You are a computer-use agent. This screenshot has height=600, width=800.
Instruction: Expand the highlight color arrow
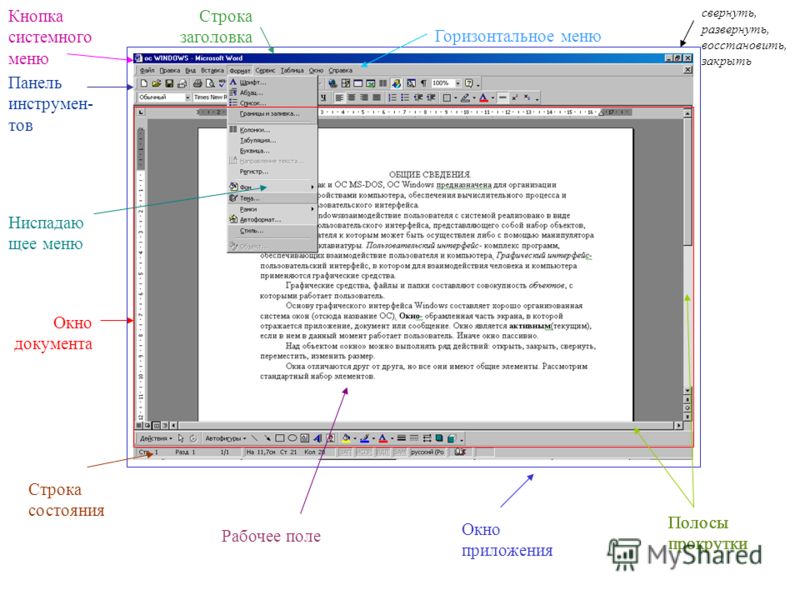pyautogui.click(x=473, y=97)
